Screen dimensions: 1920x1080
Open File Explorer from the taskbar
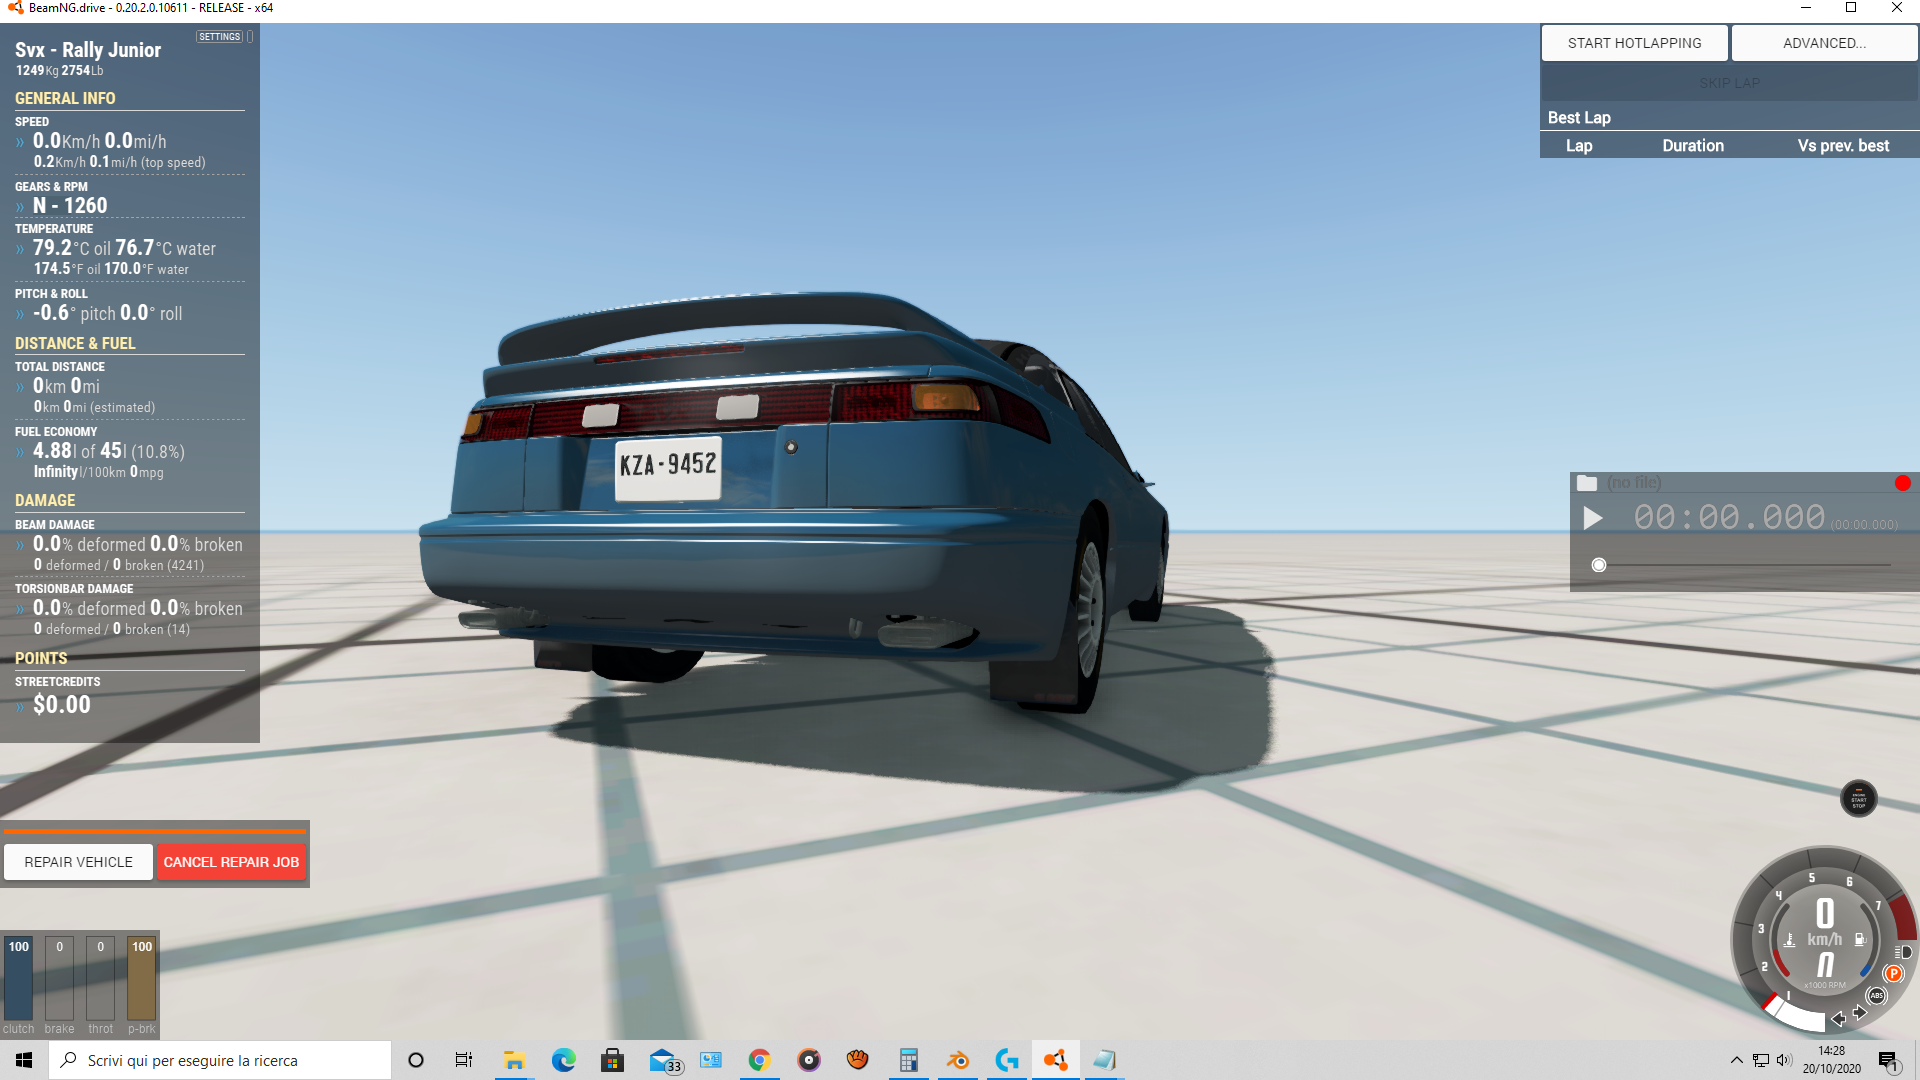pos(514,1060)
